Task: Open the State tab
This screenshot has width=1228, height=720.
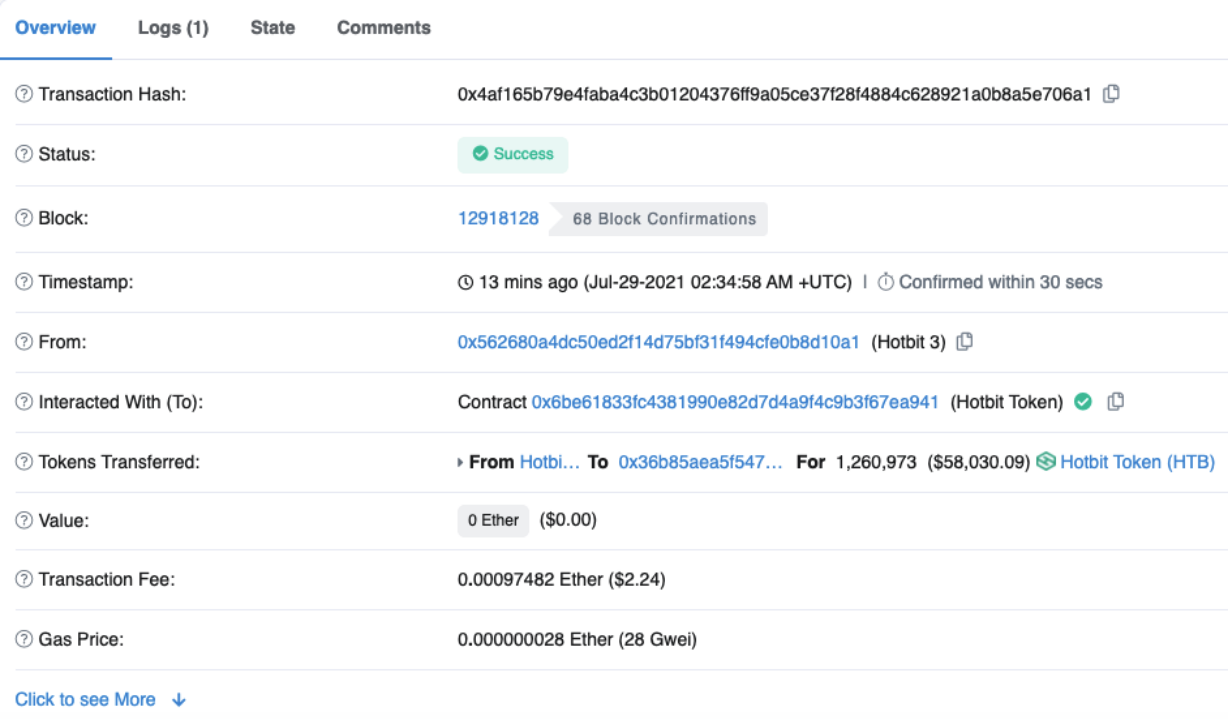Action: (x=272, y=28)
